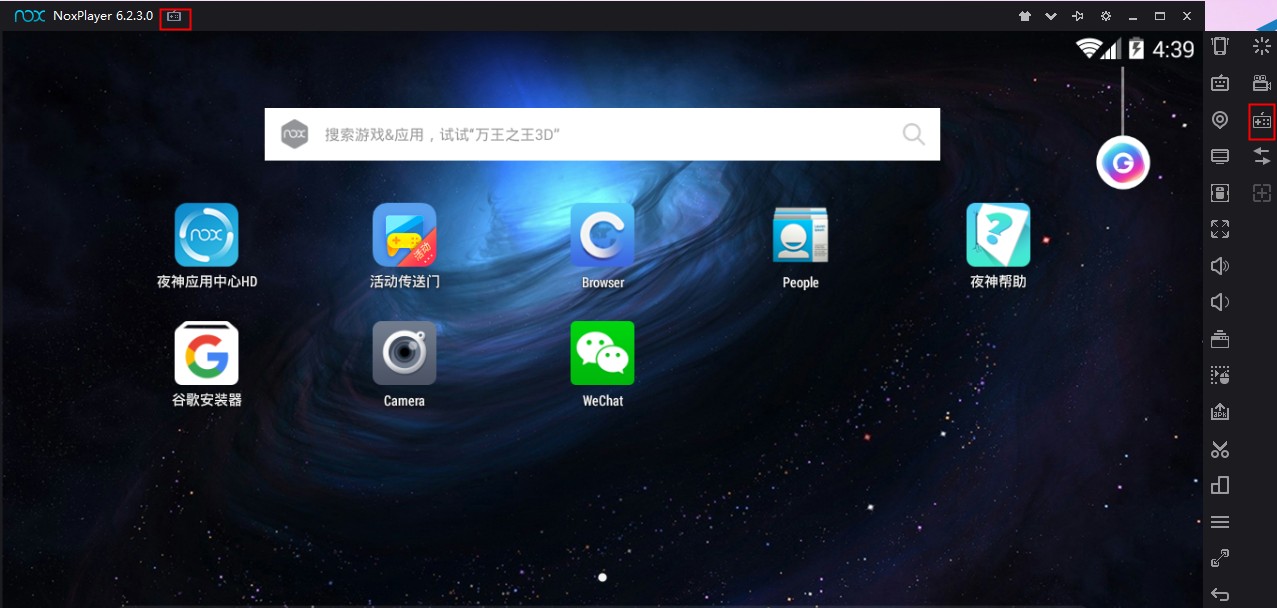Click the spinning loader icon in sidebar
This screenshot has width=1277, height=608.
point(1262,46)
